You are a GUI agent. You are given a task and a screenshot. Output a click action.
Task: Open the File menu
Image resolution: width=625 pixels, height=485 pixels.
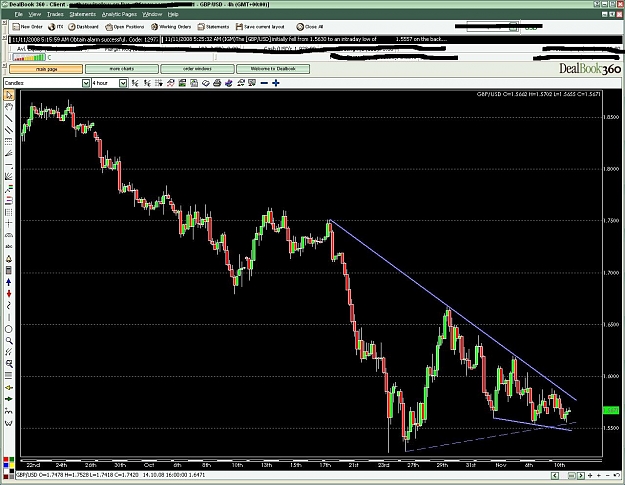click(x=19, y=14)
